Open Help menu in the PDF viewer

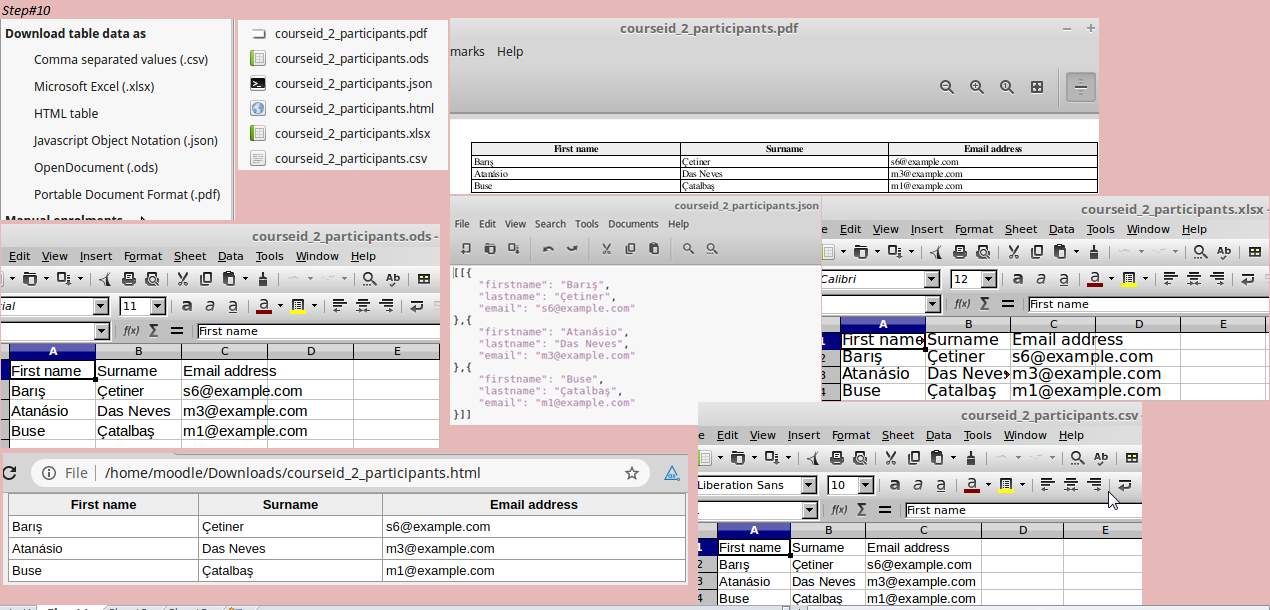[510, 52]
